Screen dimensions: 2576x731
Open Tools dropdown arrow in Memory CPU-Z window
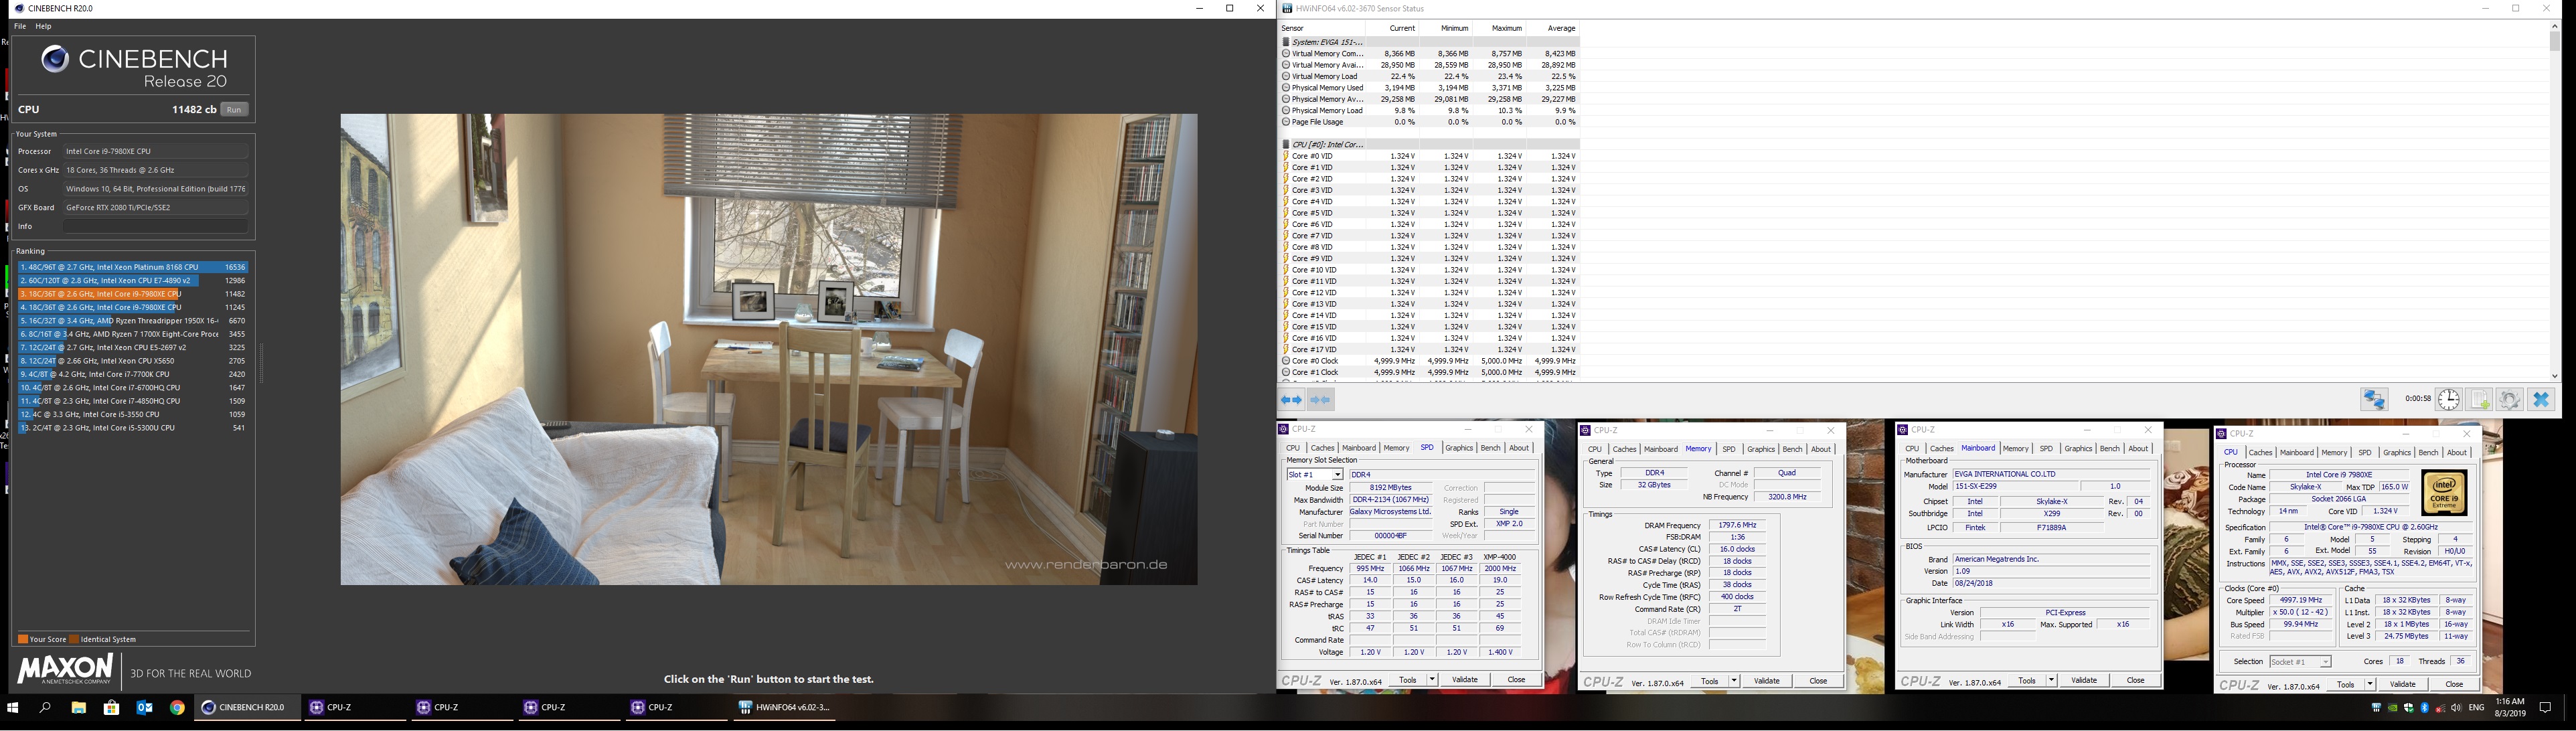pos(1733,681)
